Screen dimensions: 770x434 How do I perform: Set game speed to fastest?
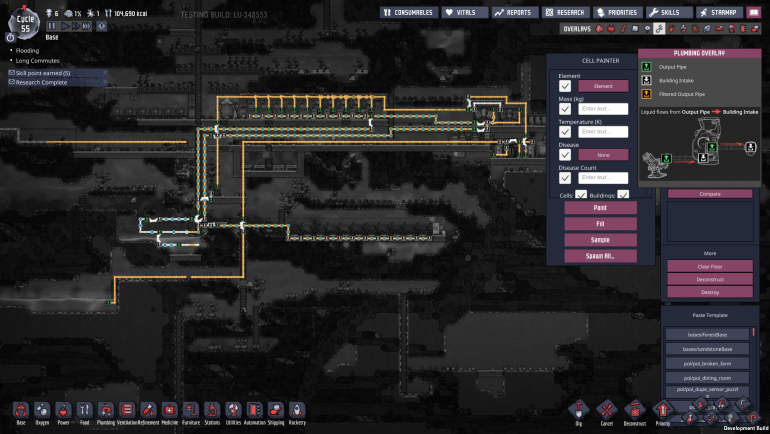pos(86,26)
